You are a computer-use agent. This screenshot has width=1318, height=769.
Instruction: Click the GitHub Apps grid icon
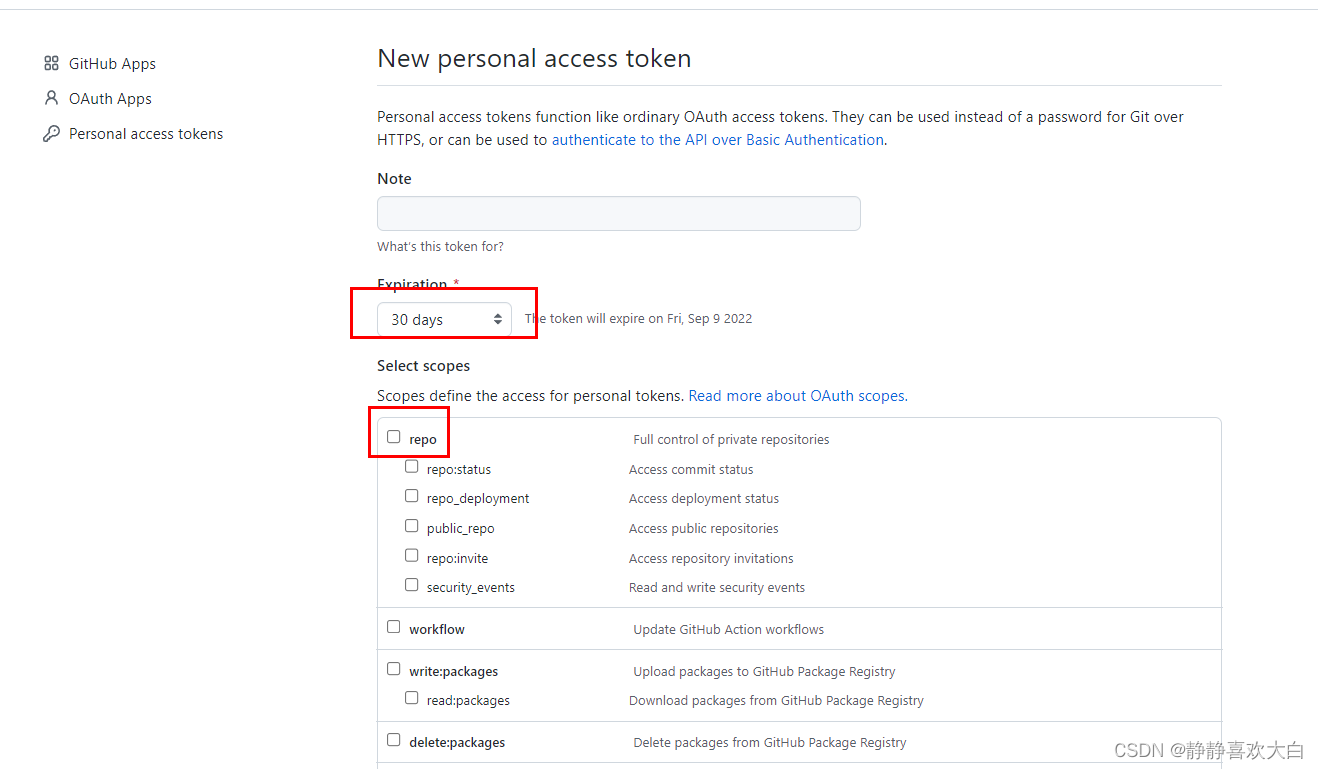[52, 63]
